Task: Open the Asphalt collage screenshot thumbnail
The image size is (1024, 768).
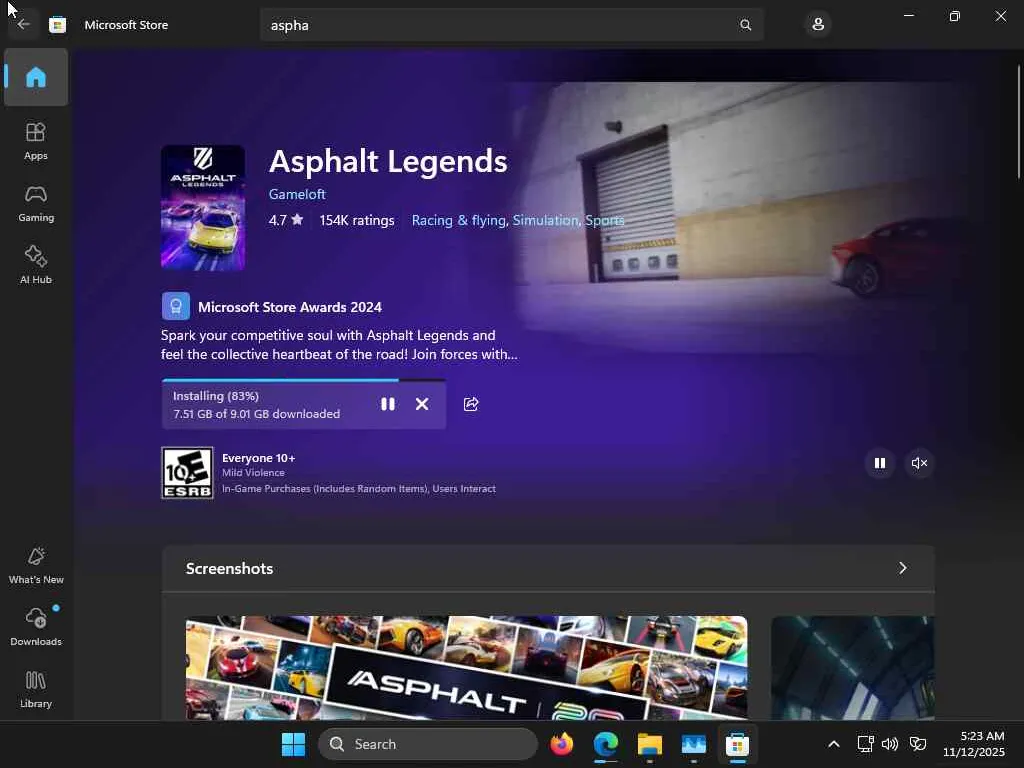Action: (x=466, y=667)
